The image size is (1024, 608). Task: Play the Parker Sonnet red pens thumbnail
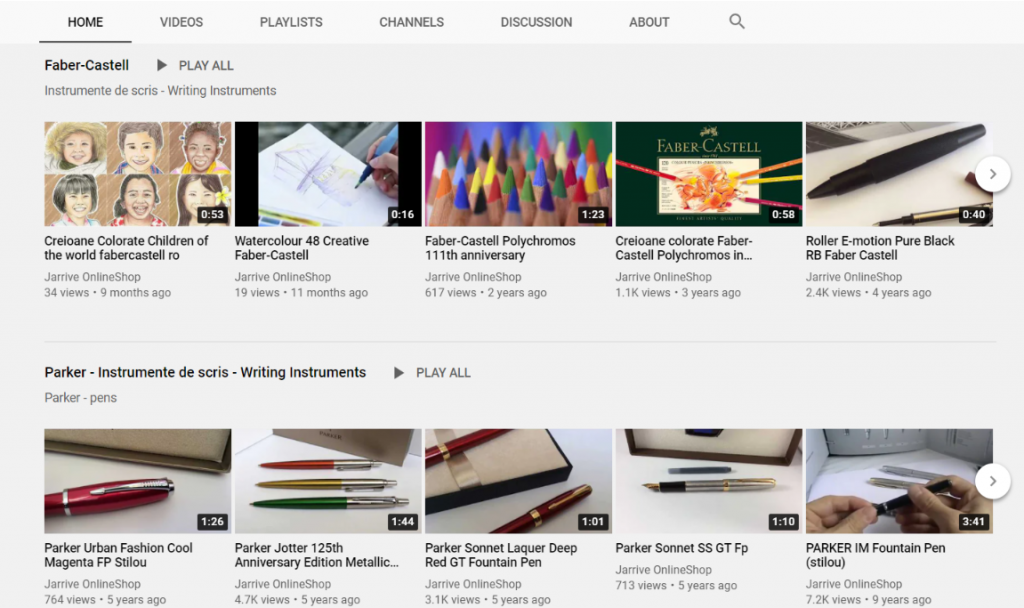click(519, 481)
